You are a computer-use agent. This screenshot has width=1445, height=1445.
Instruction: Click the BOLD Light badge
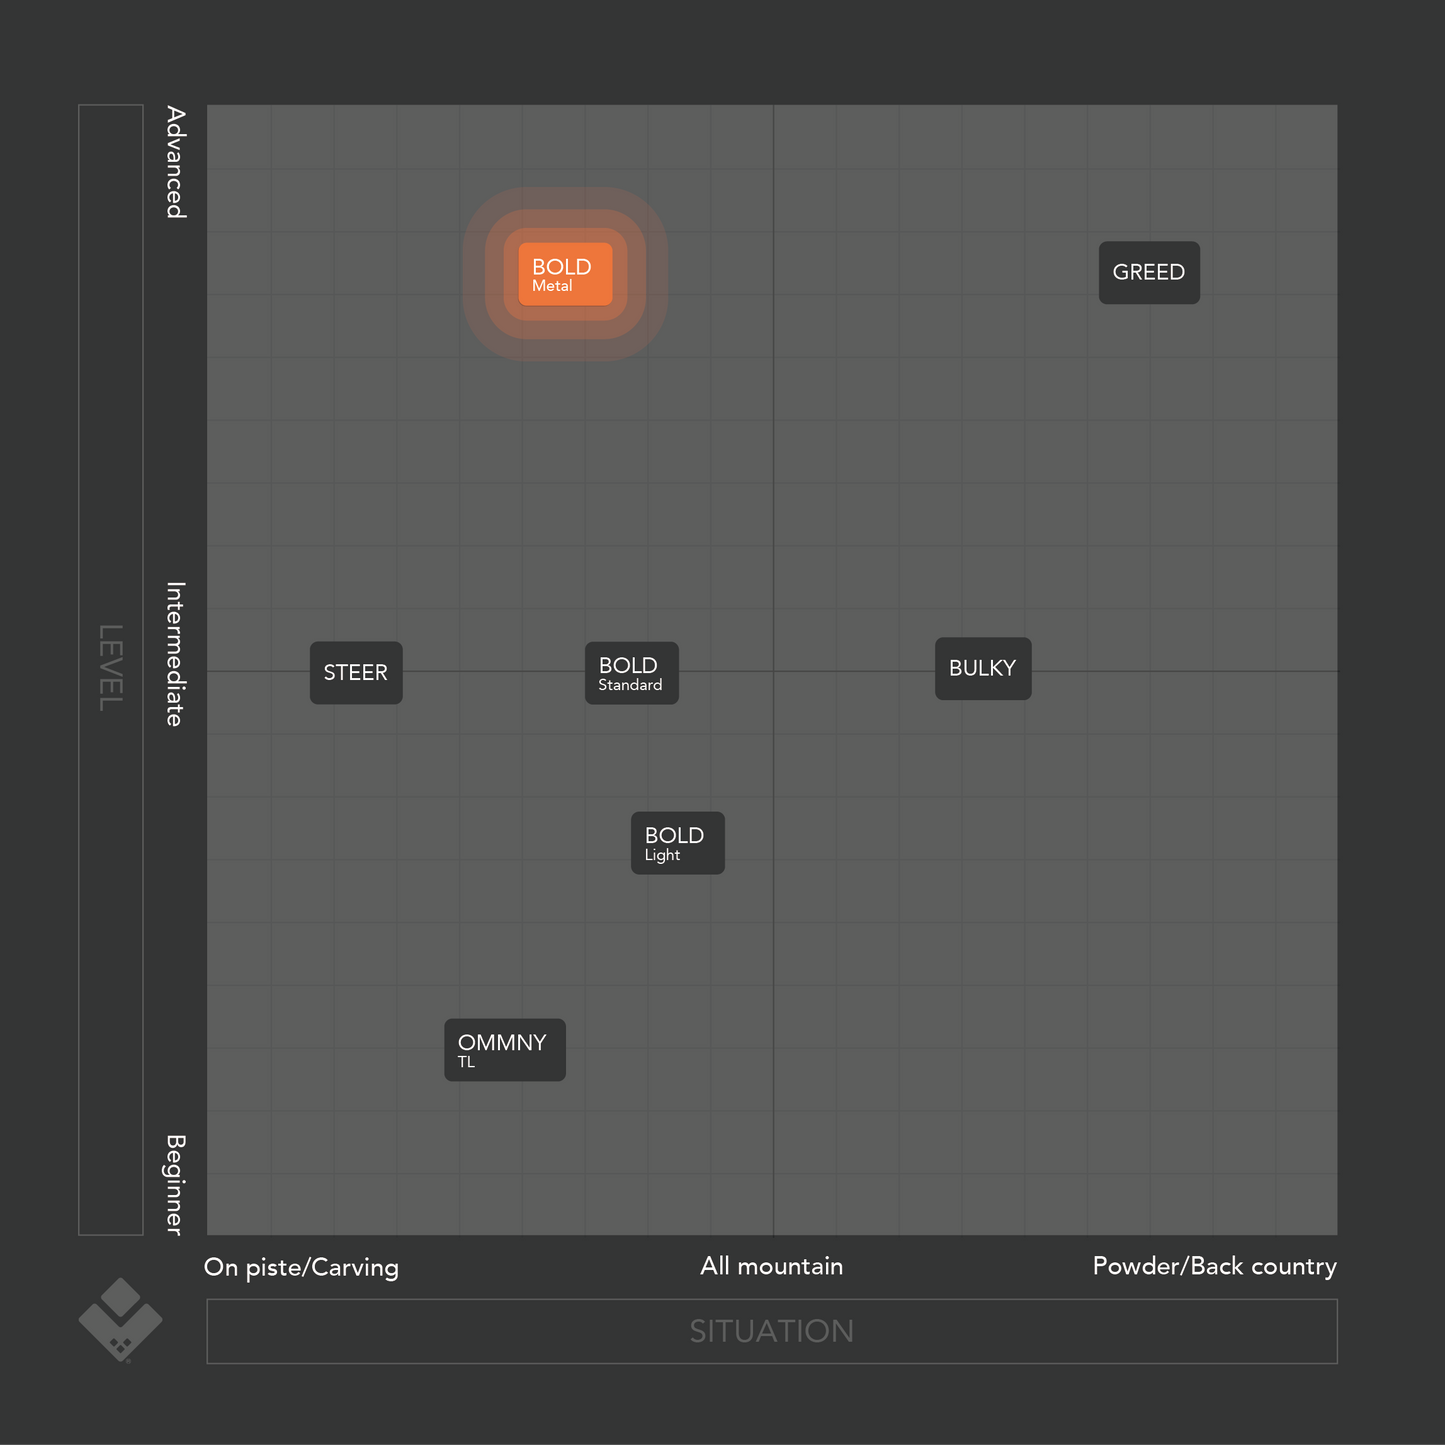[x=677, y=843]
